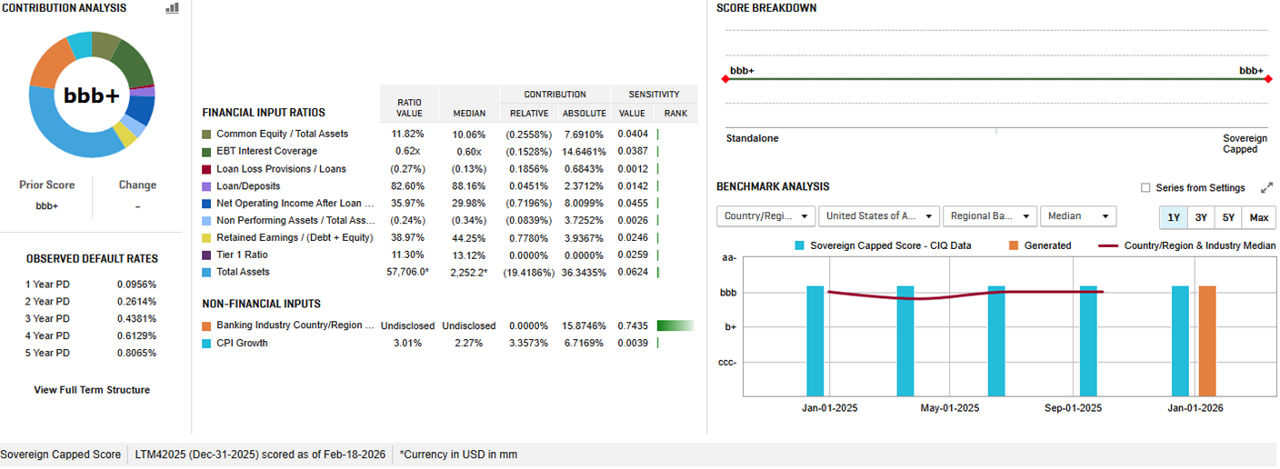Image resolution: width=1280 pixels, height=469 pixels.
Task: Click the Sovereign Capped Score legend square
Action: tap(800, 245)
